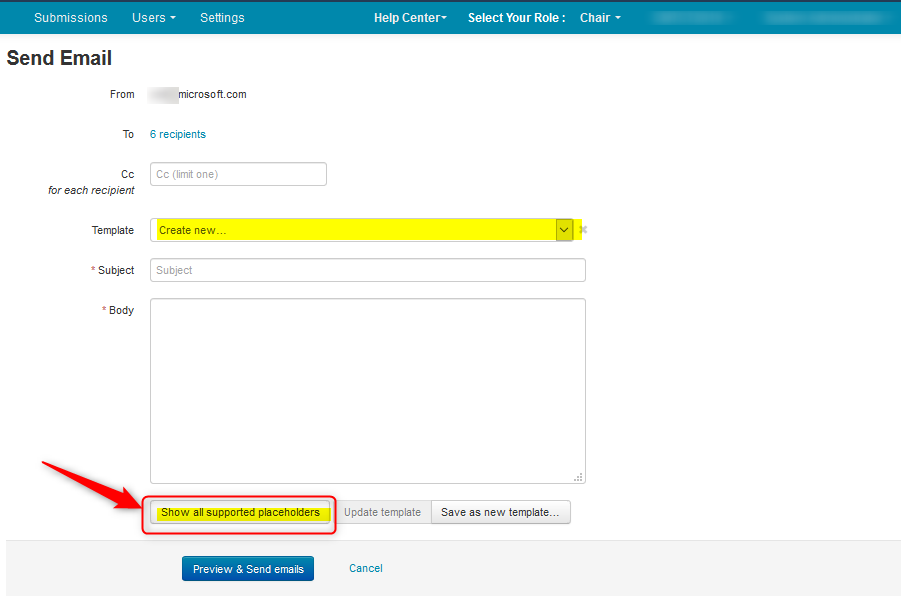The width and height of the screenshot is (901, 596).
Task: Open the 6 recipients link
Action: 178,134
